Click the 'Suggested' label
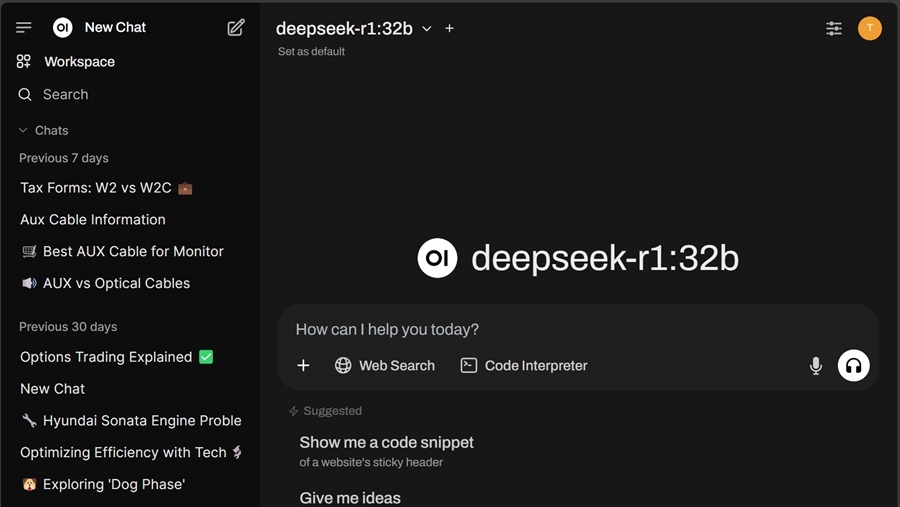This screenshot has height=507, width=900. click(x=325, y=411)
